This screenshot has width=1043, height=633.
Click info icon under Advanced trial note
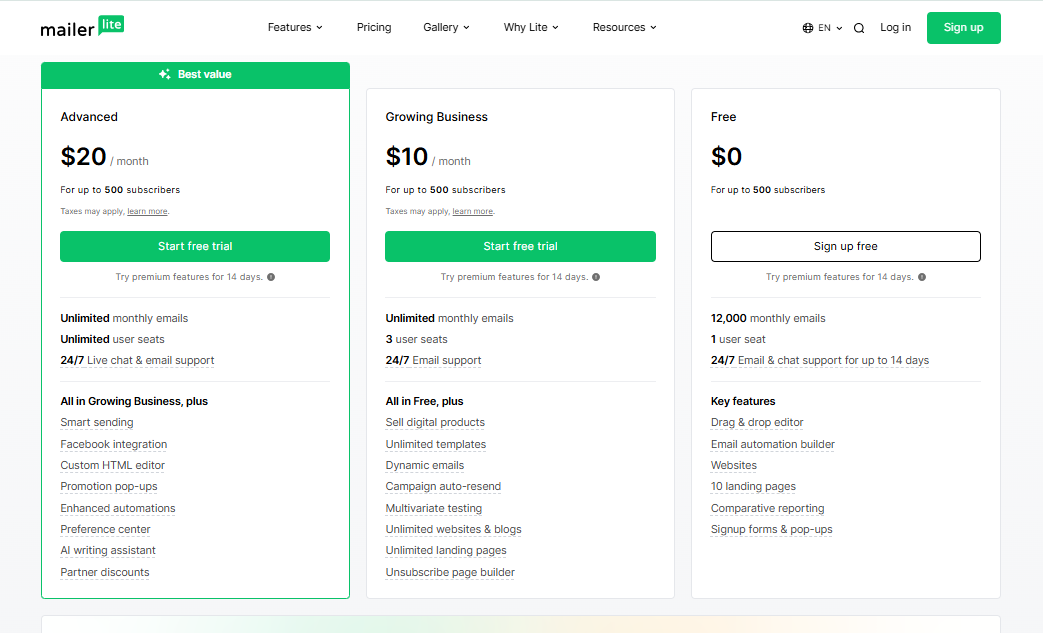pos(271,277)
